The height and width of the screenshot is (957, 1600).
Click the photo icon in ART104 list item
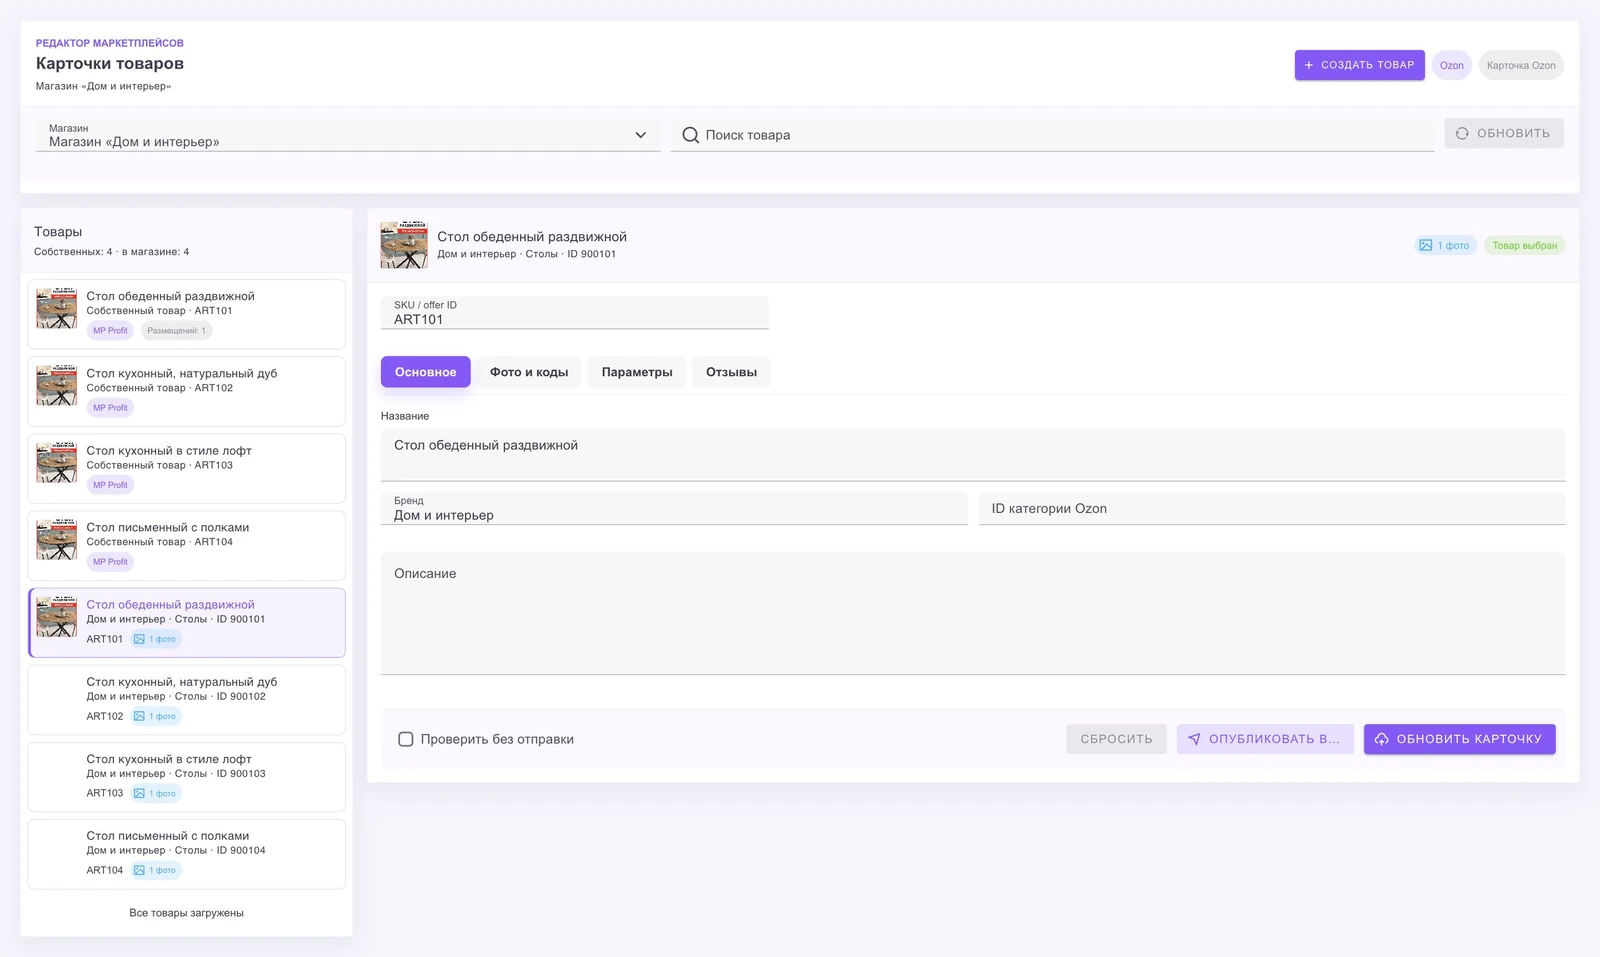[x=140, y=870]
